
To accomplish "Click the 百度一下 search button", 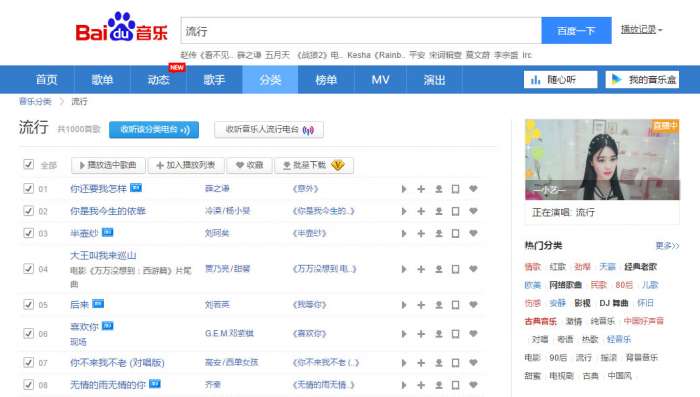I will click(x=576, y=30).
